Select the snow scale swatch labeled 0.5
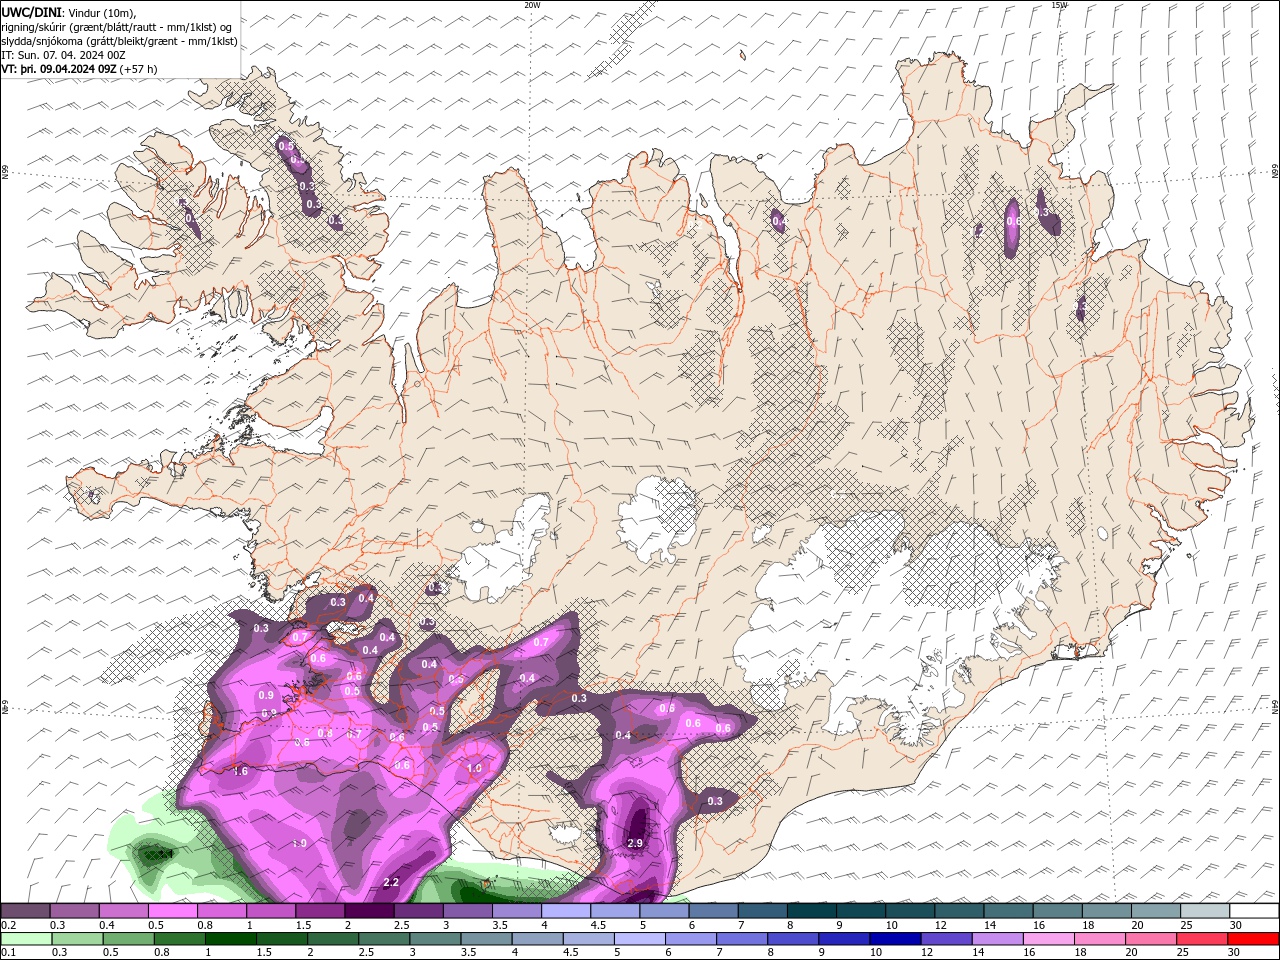1280x960 pixels. click(172, 911)
